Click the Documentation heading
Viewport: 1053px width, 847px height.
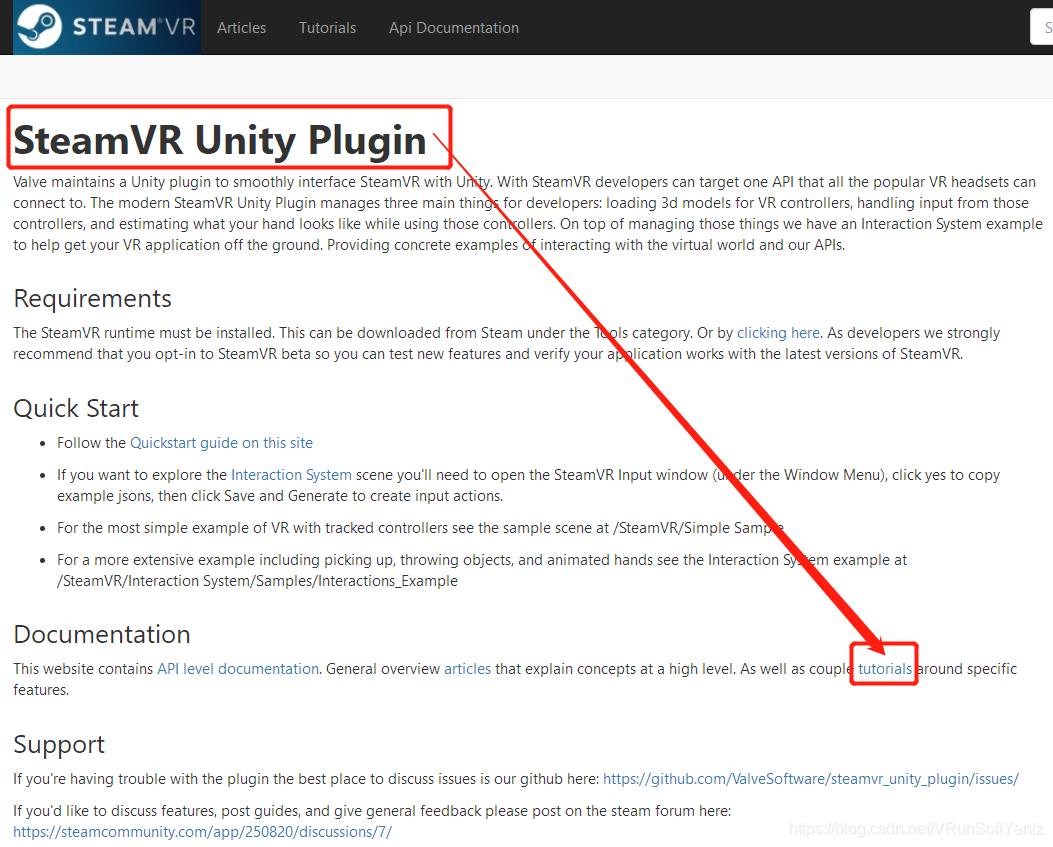click(101, 634)
